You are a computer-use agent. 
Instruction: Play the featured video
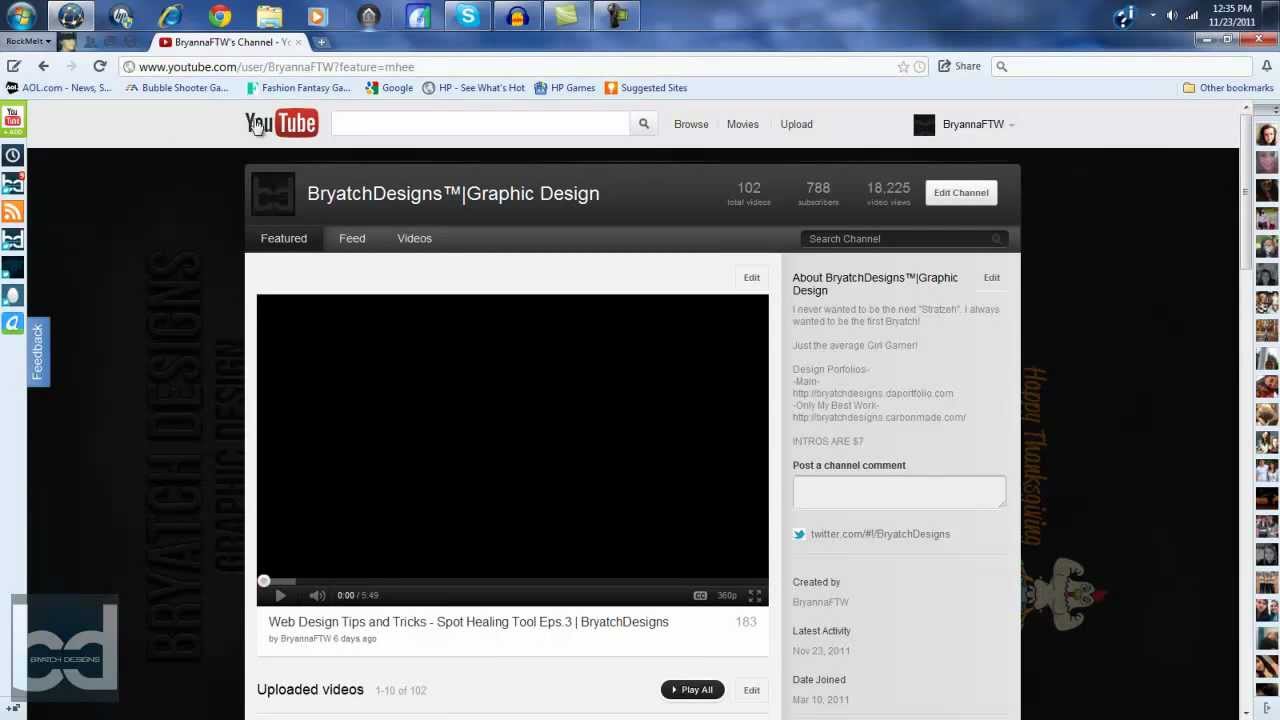pyautogui.click(x=280, y=595)
